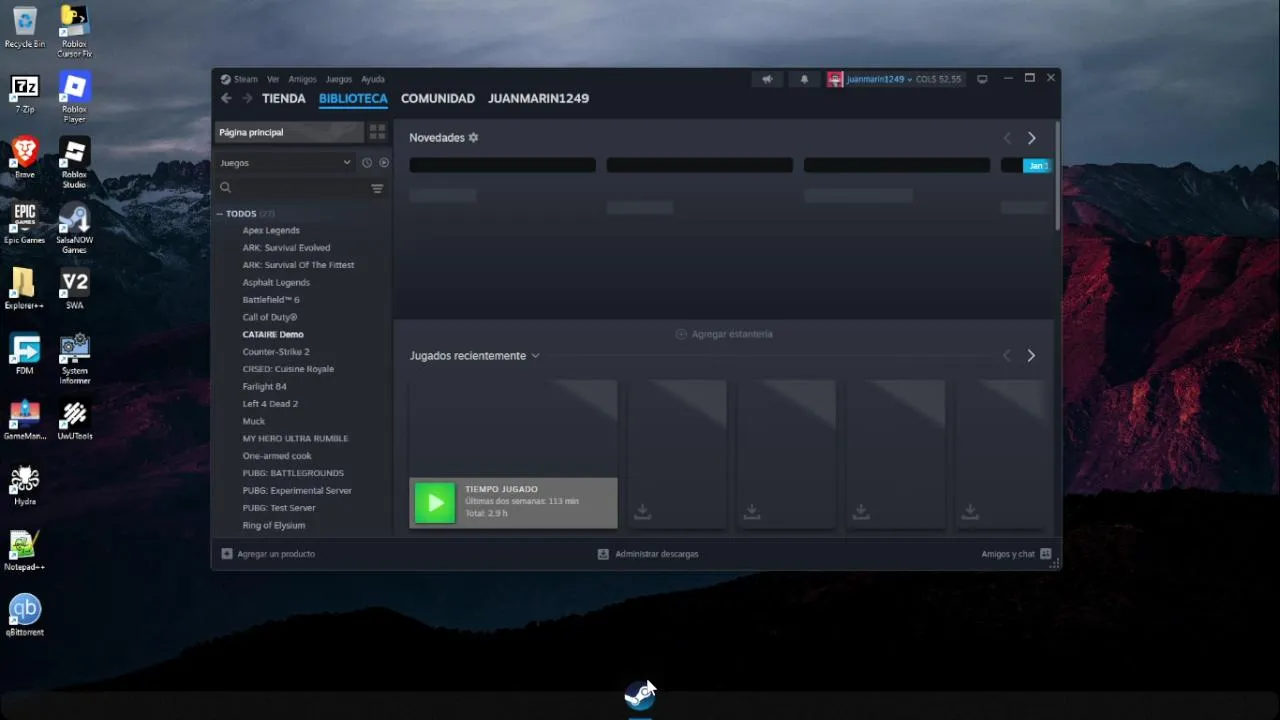The width and height of the screenshot is (1280, 720).
Task: Open the Roblox Cursor Fix folder icon
Action: [74, 31]
